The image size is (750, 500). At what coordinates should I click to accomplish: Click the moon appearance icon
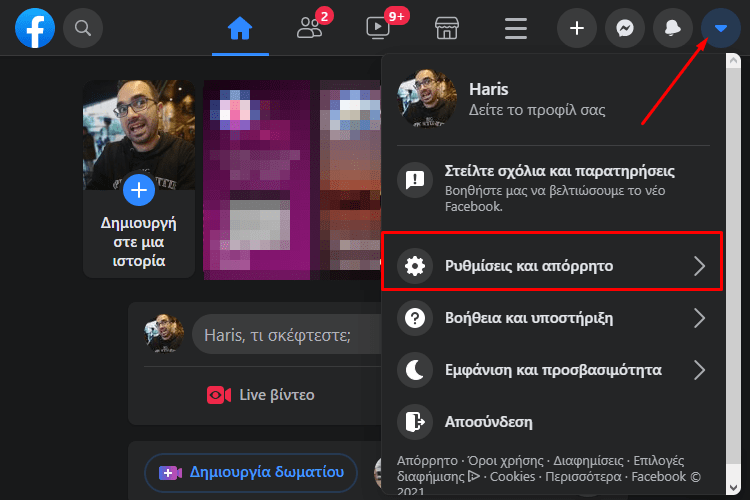[x=415, y=370]
